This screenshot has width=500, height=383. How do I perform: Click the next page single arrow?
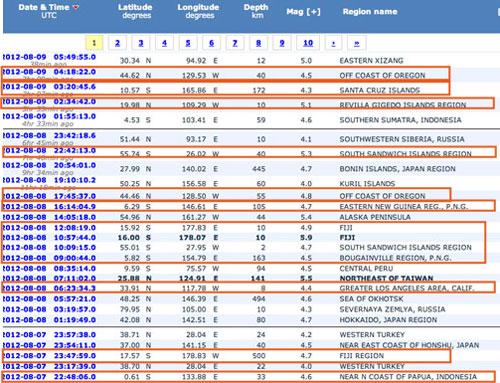pyautogui.click(x=334, y=43)
